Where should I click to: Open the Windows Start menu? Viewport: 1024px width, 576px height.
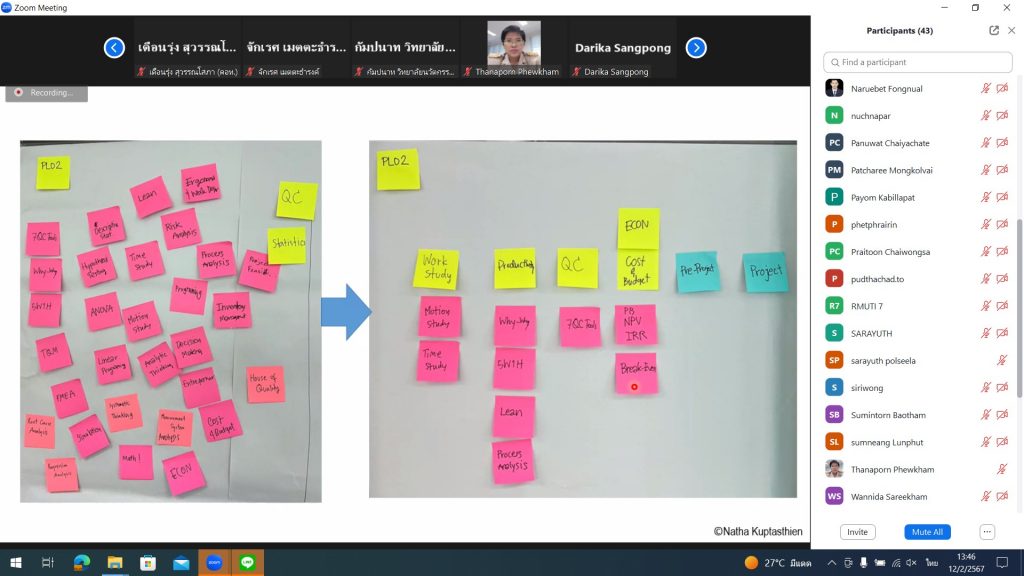[x=15, y=563]
